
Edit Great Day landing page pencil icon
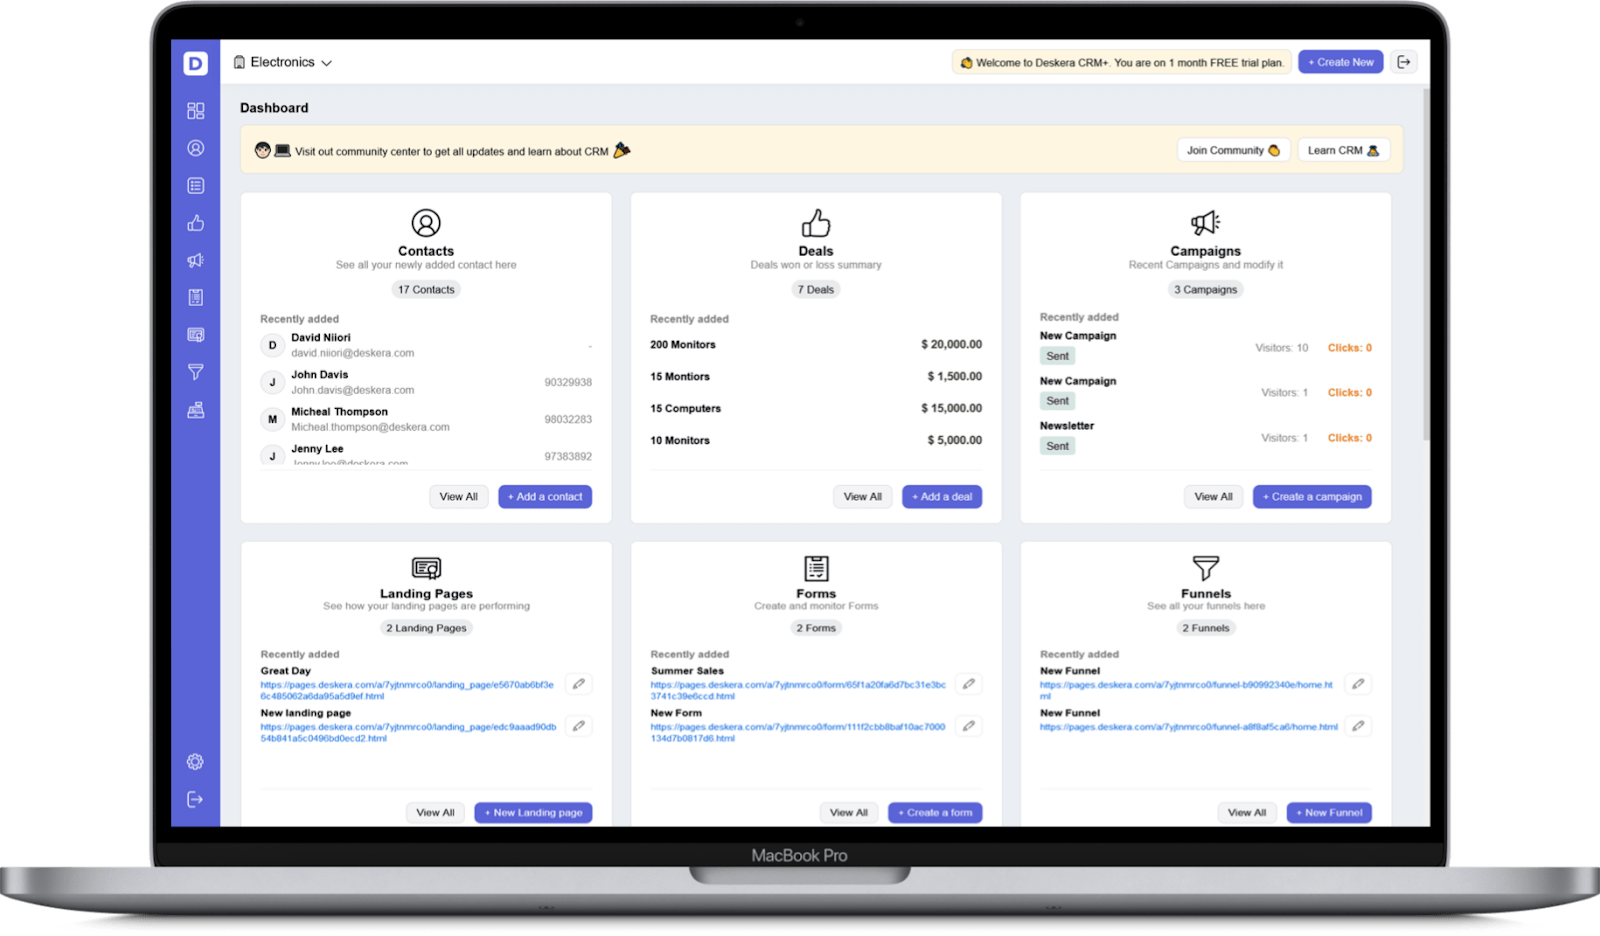coord(579,684)
